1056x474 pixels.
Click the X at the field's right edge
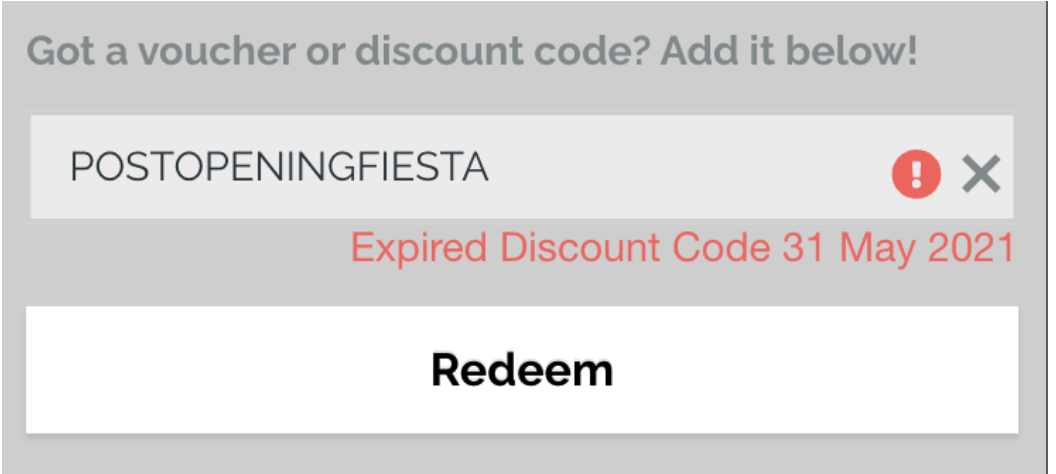[981, 177]
